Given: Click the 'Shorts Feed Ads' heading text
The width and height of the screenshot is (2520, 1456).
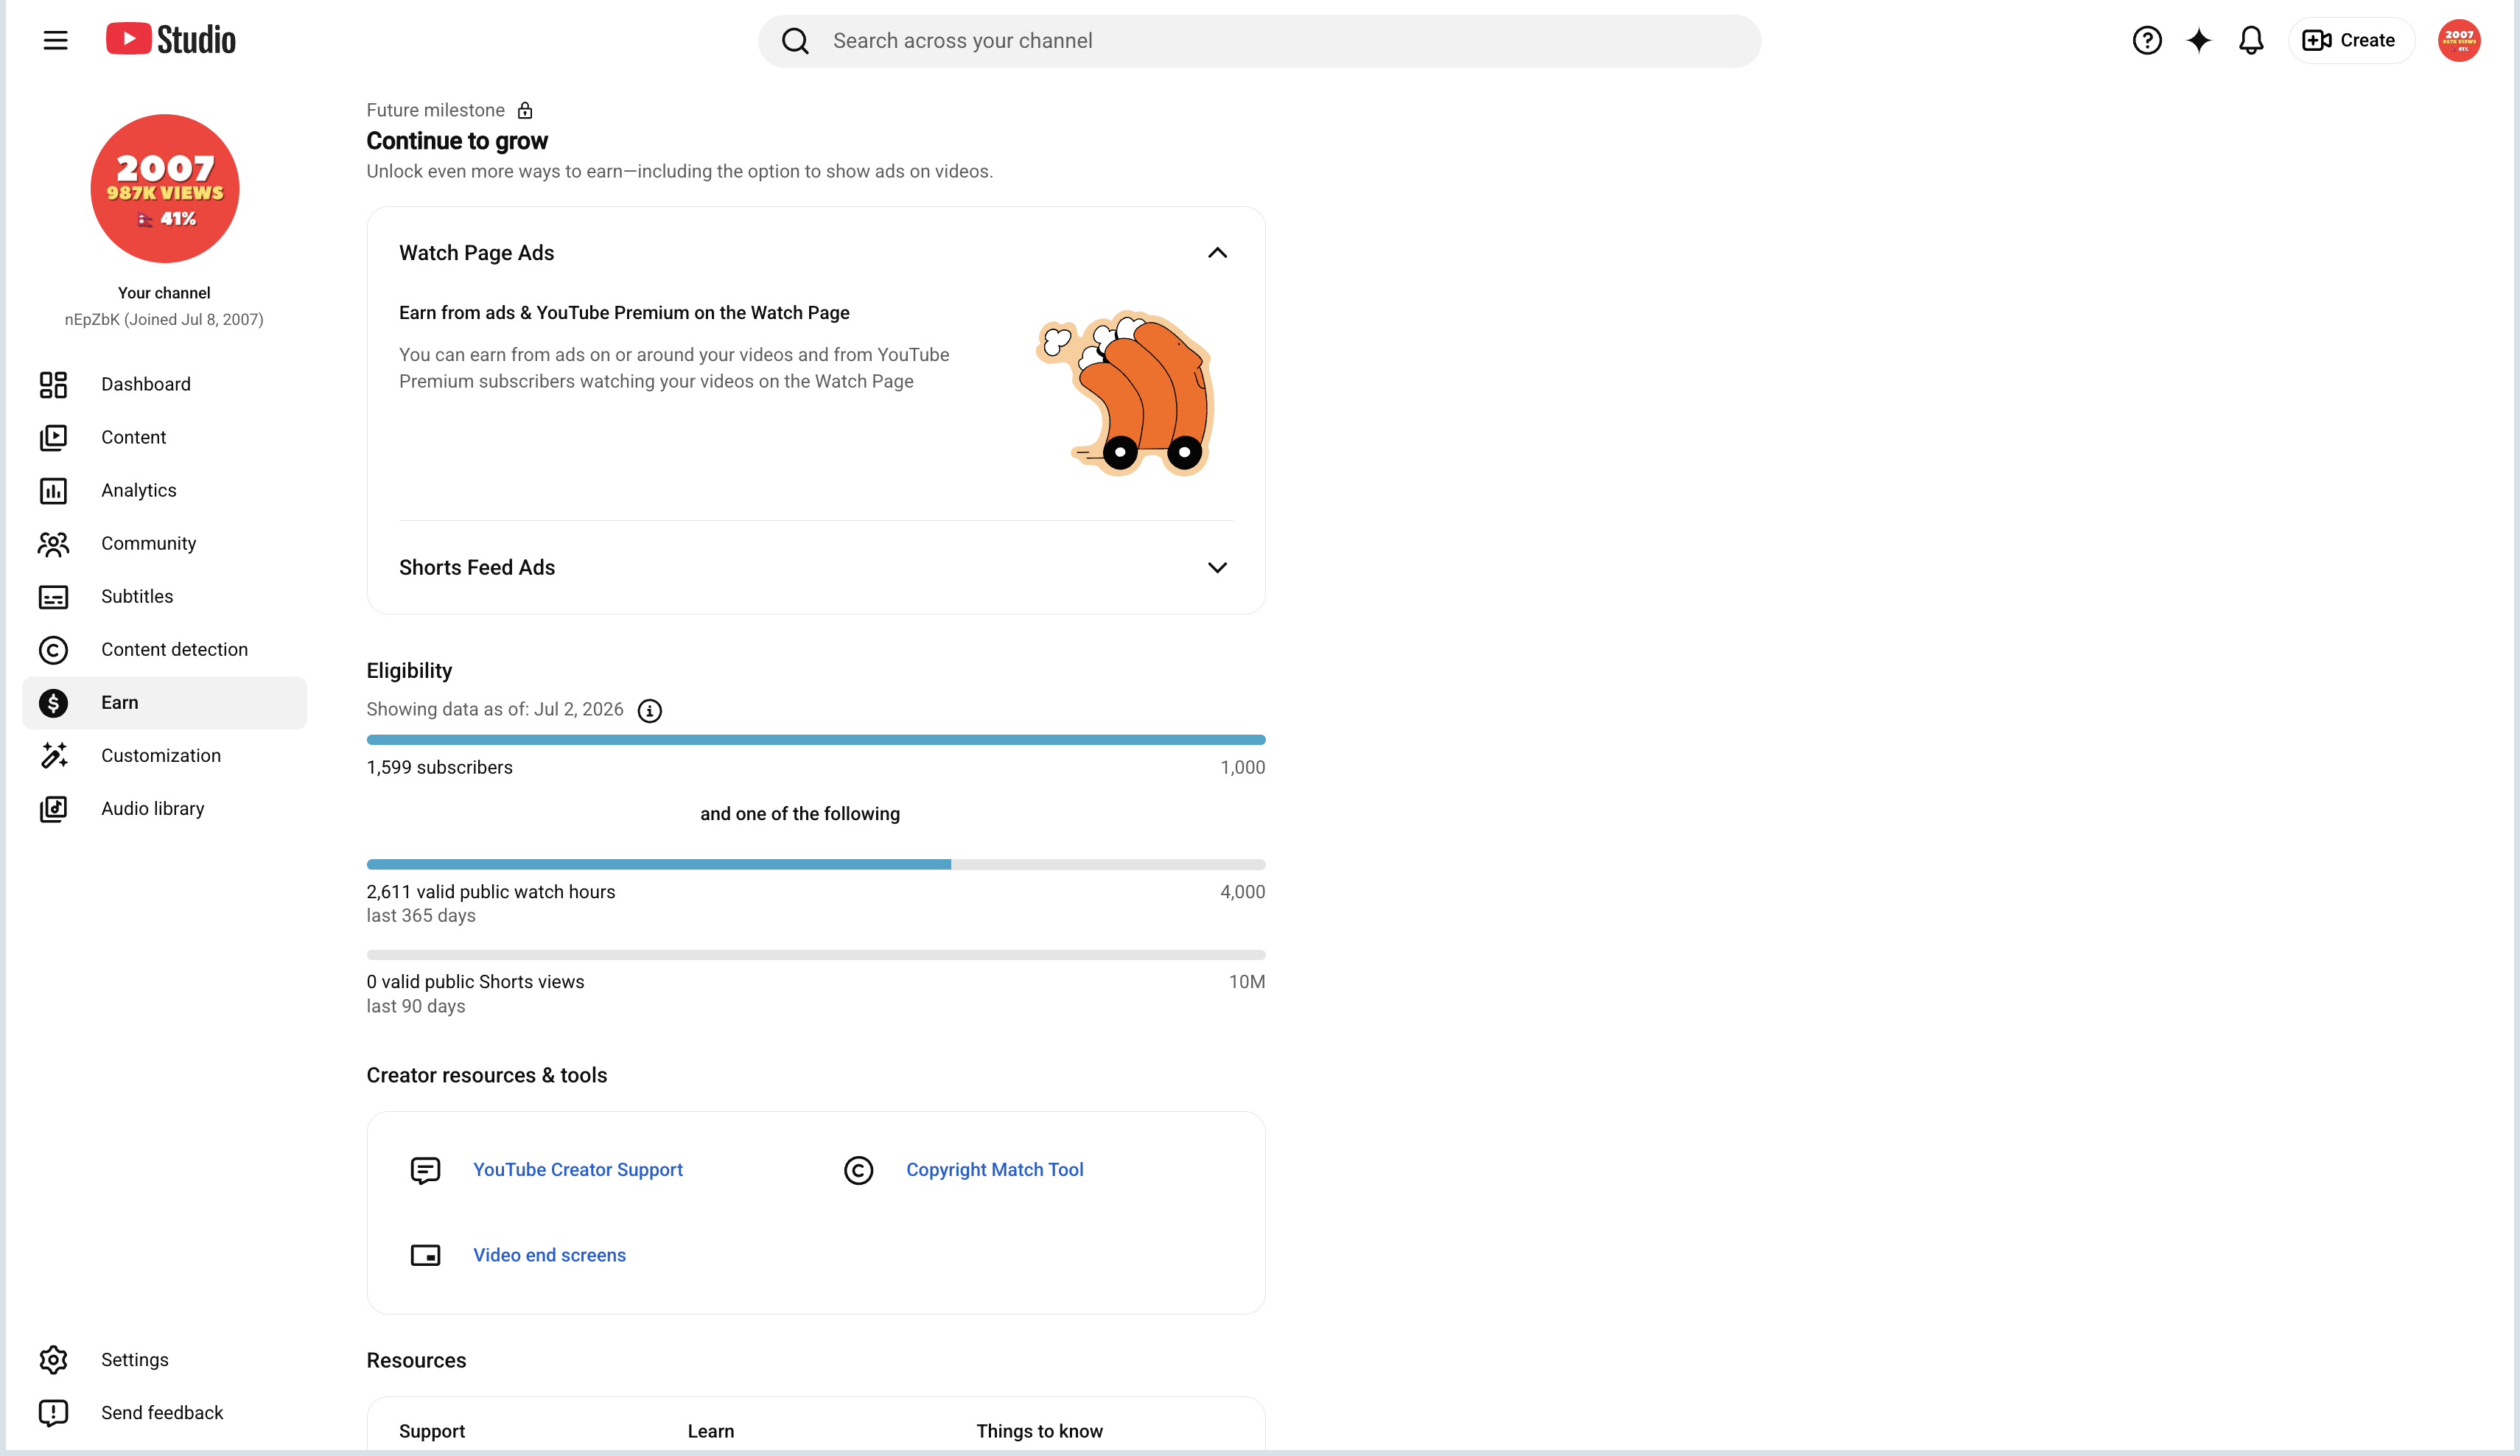Looking at the screenshot, I should click(477, 568).
